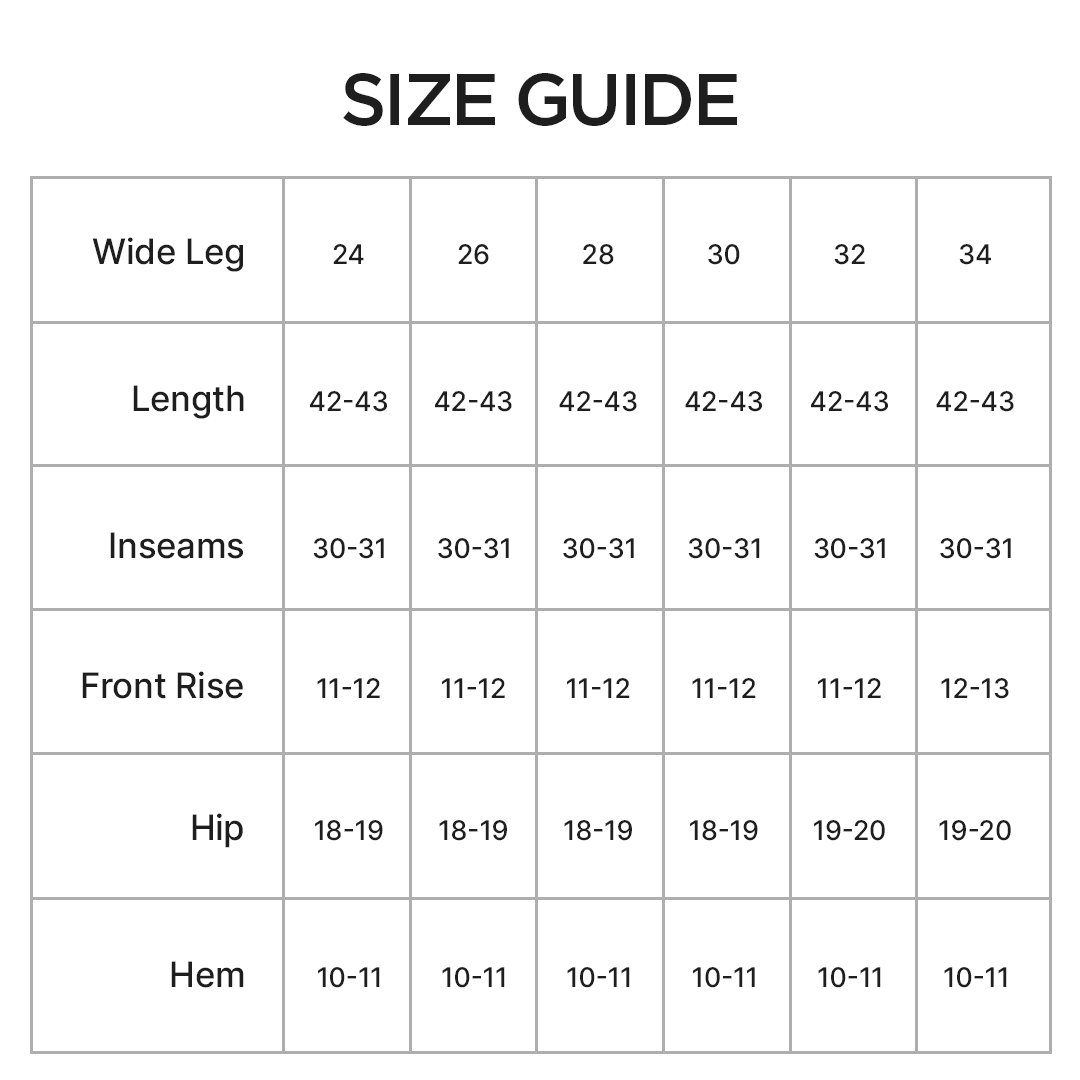Click the Front Rise value 12-13

975,688
